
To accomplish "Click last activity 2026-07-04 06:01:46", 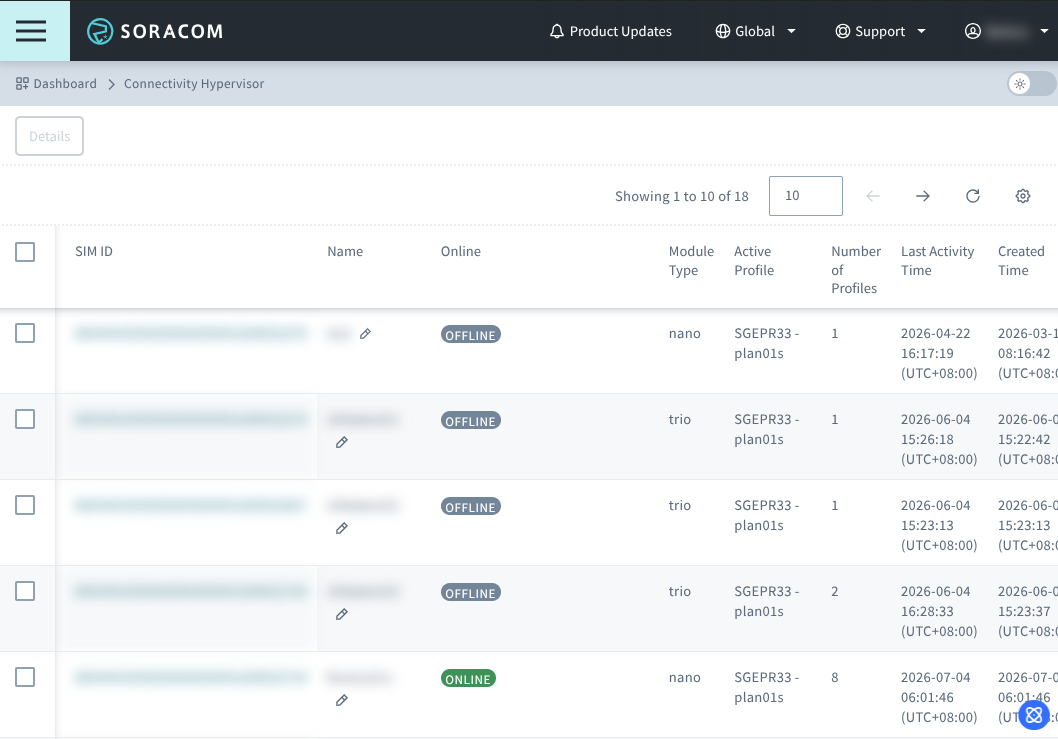I will tap(939, 697).
